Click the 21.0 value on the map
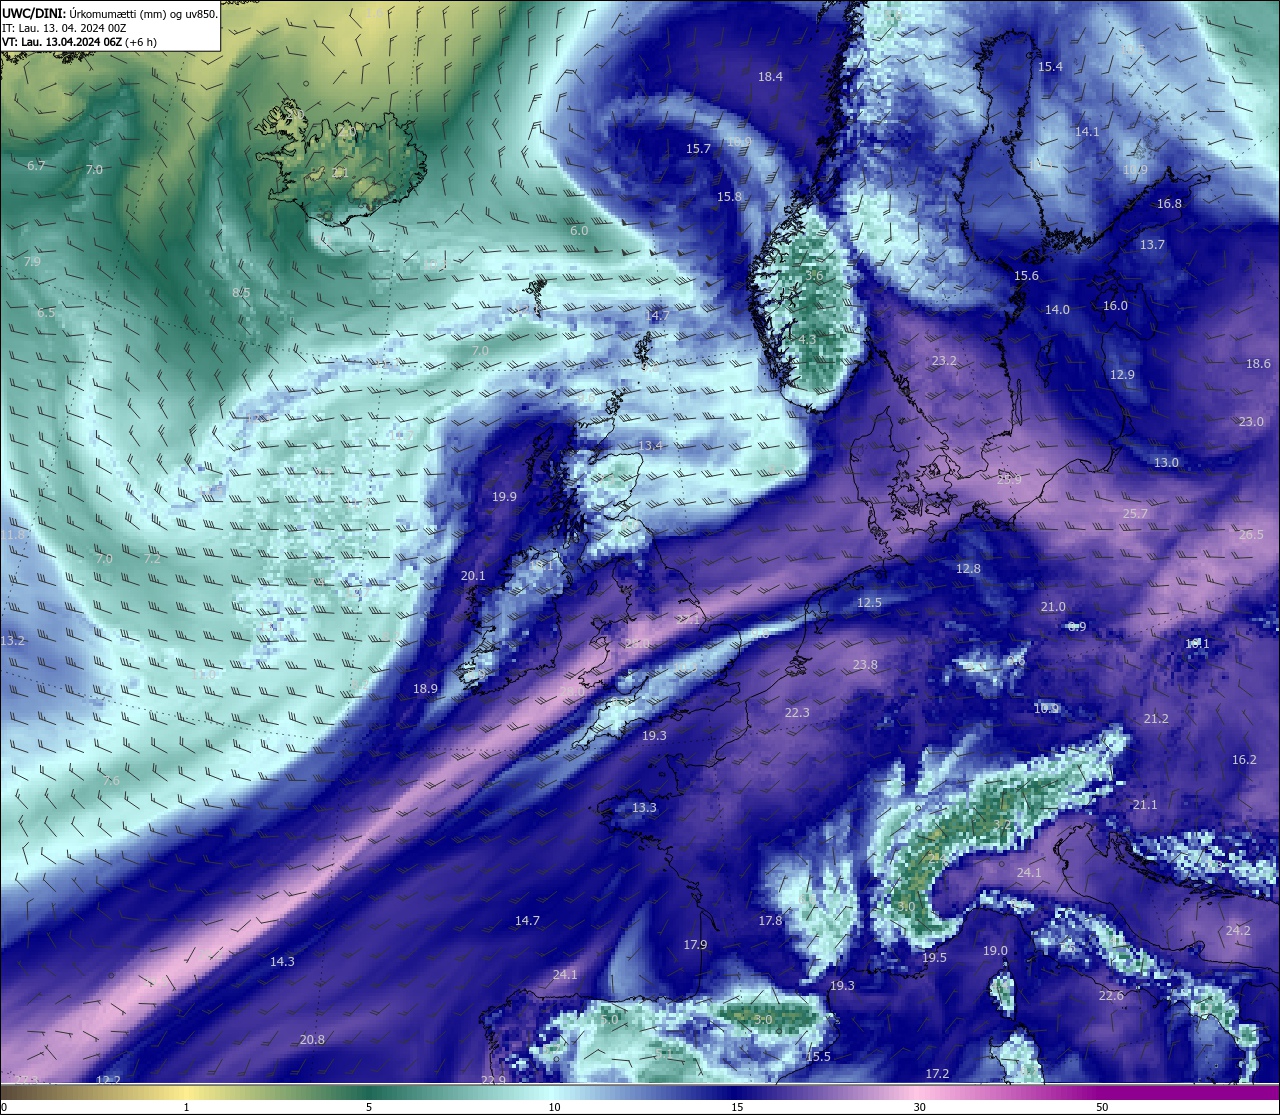 (1053, 607)
